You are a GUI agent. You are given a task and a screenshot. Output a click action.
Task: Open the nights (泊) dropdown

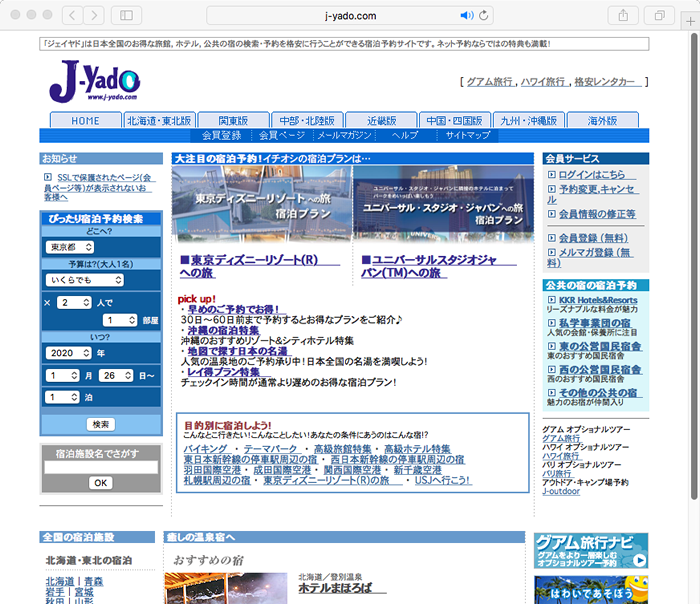tap(63, 397)
